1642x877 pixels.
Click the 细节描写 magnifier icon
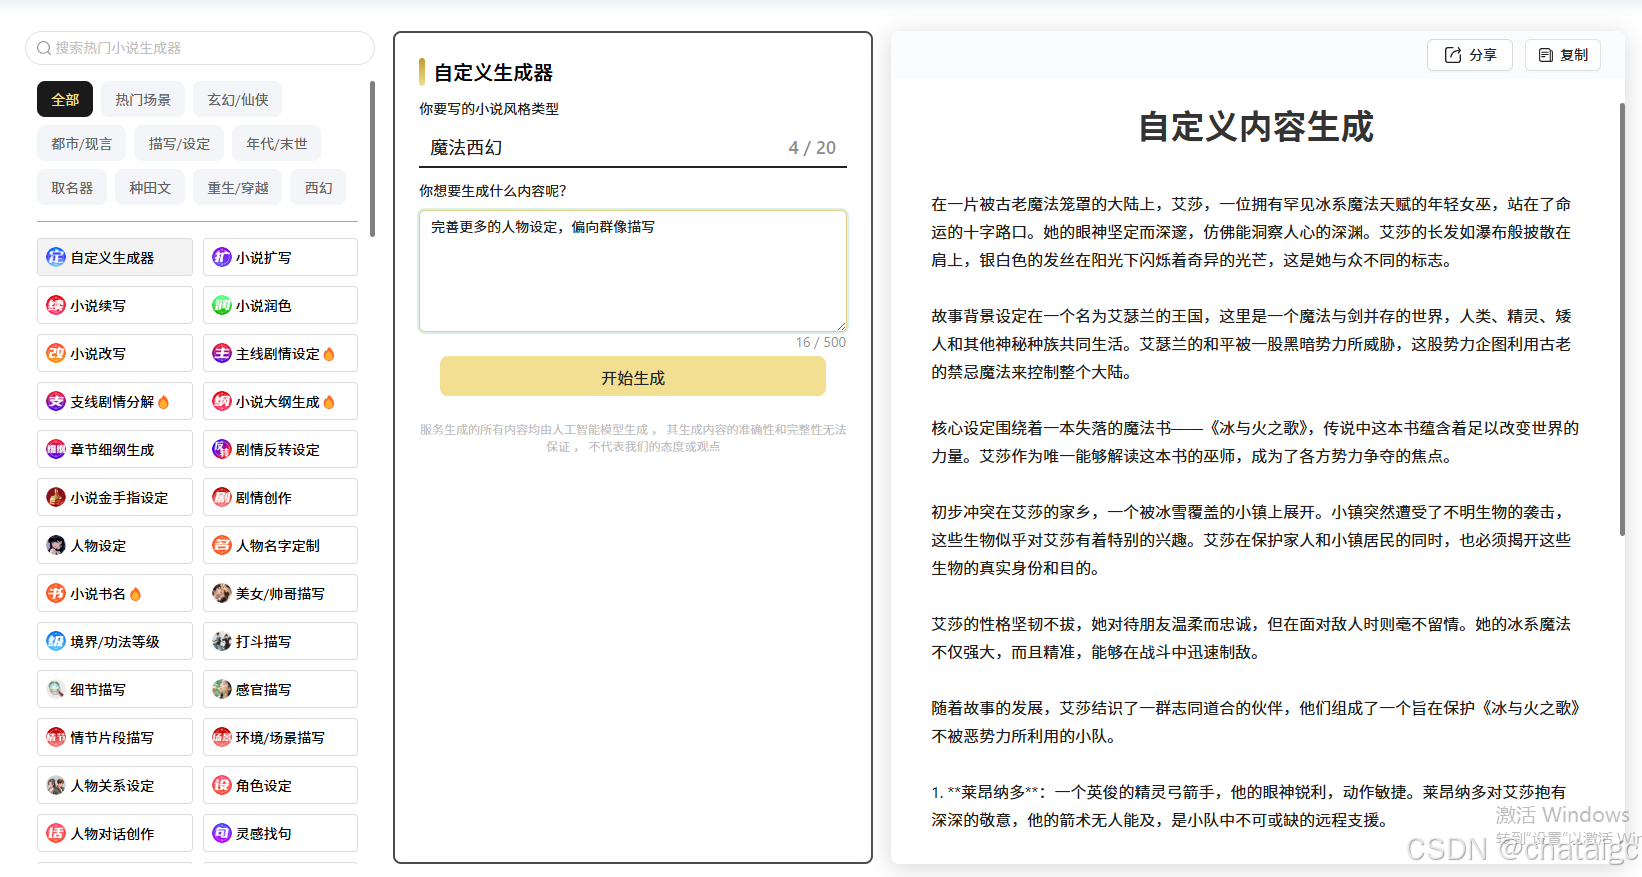tap(56, 689)
